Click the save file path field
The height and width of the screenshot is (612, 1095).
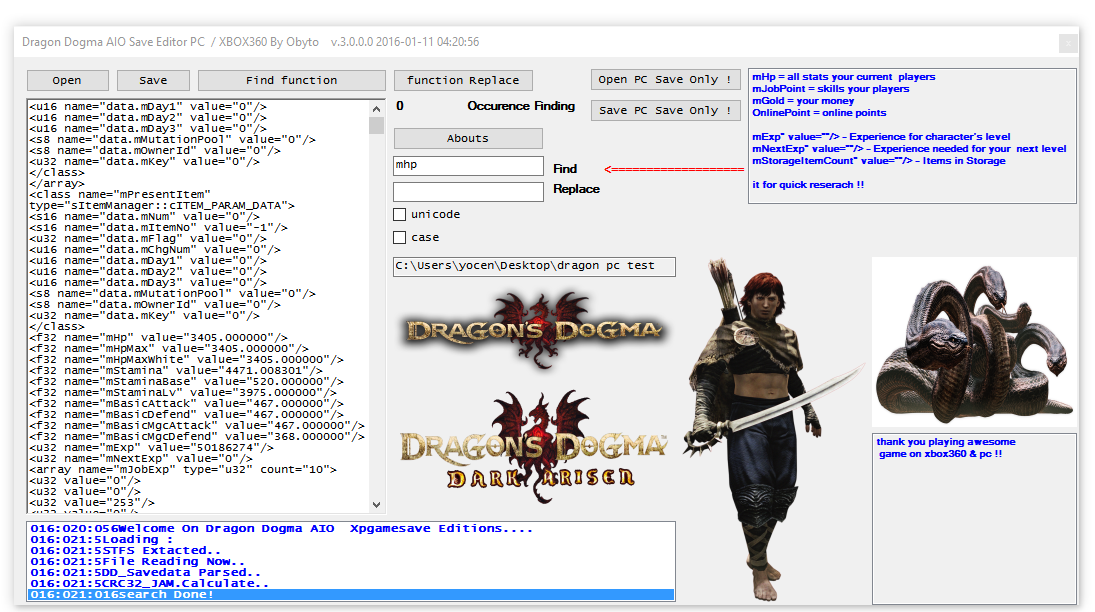(534, 266)
